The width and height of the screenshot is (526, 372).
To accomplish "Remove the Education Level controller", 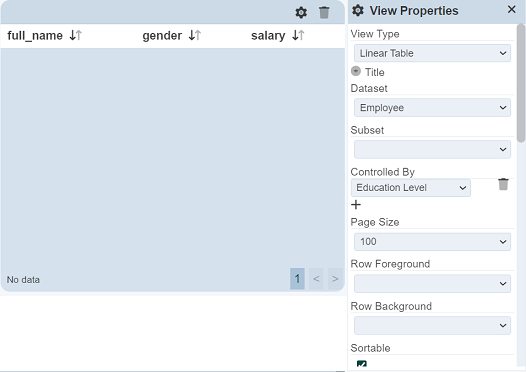I will click(x=503, y=184).
